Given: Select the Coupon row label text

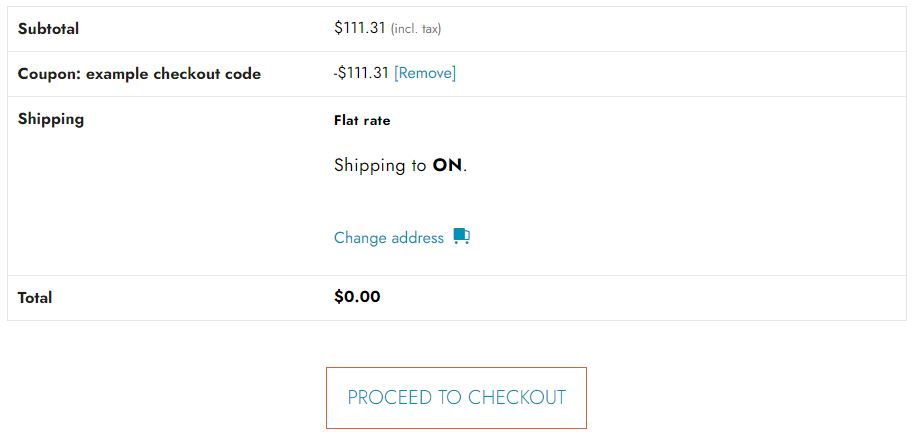Looking at the screenshot, I should point(139,74).
